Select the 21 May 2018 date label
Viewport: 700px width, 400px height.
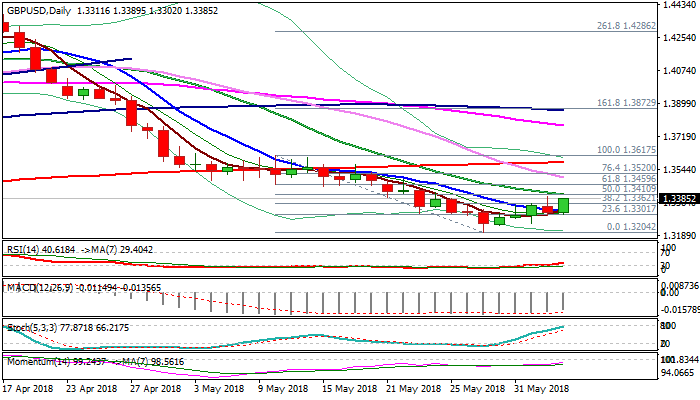[x=412, y=389]
